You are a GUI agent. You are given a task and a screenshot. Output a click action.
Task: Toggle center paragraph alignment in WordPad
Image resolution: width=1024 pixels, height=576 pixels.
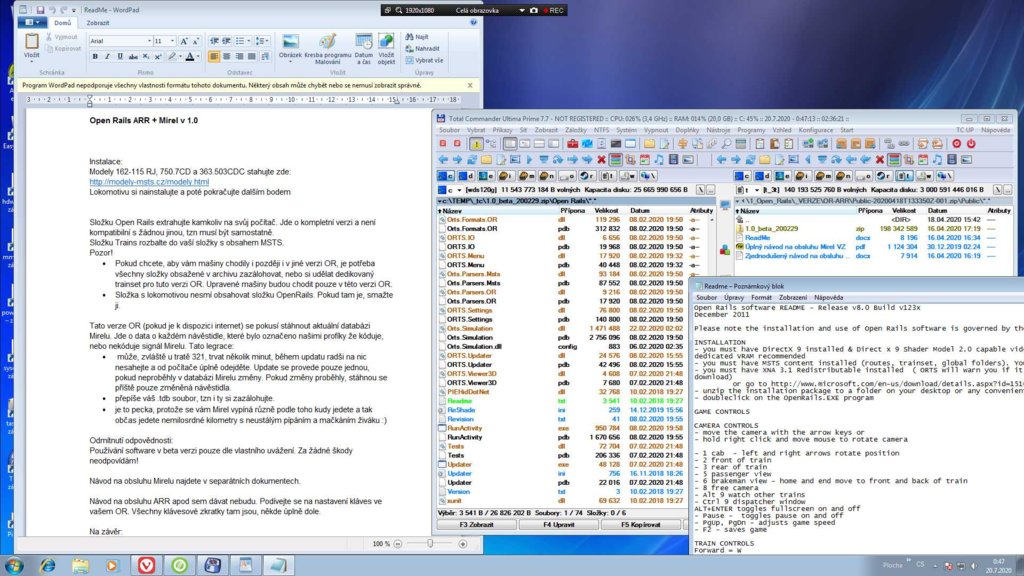(x=229, y=57)
